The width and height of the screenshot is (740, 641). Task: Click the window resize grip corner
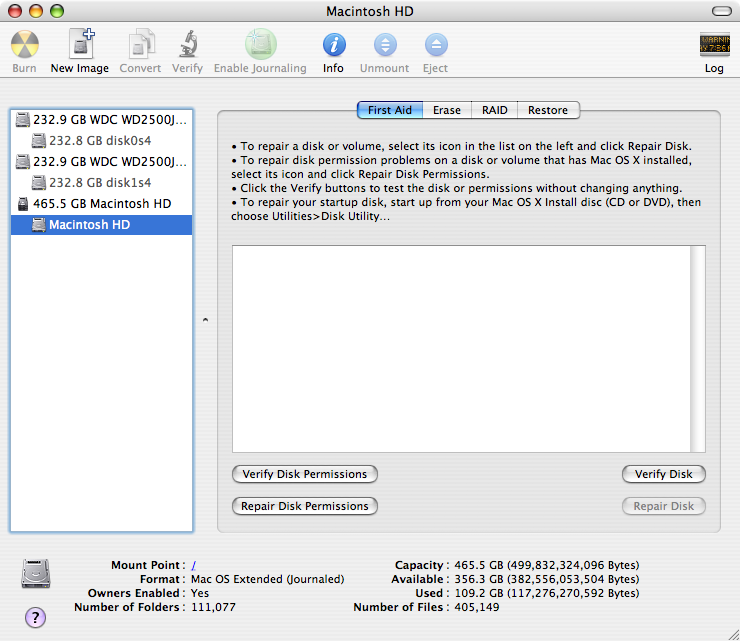733,634
